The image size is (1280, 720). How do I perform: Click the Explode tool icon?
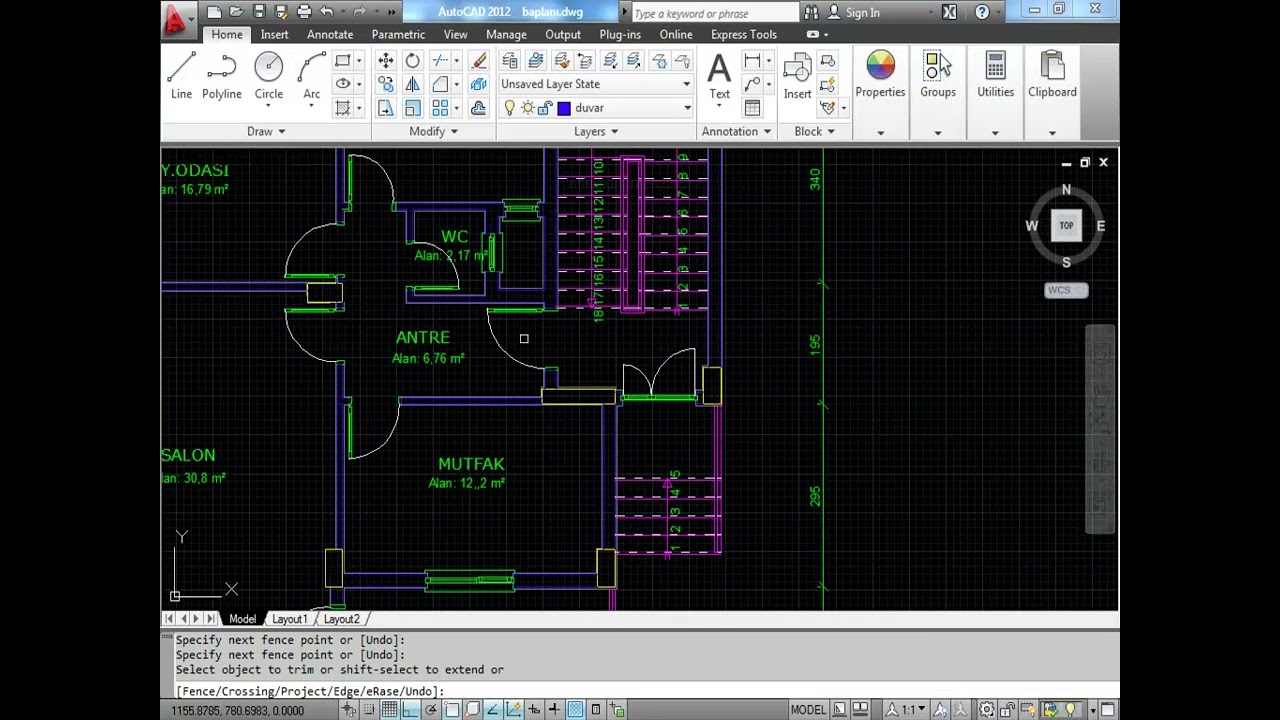(479, 85)
